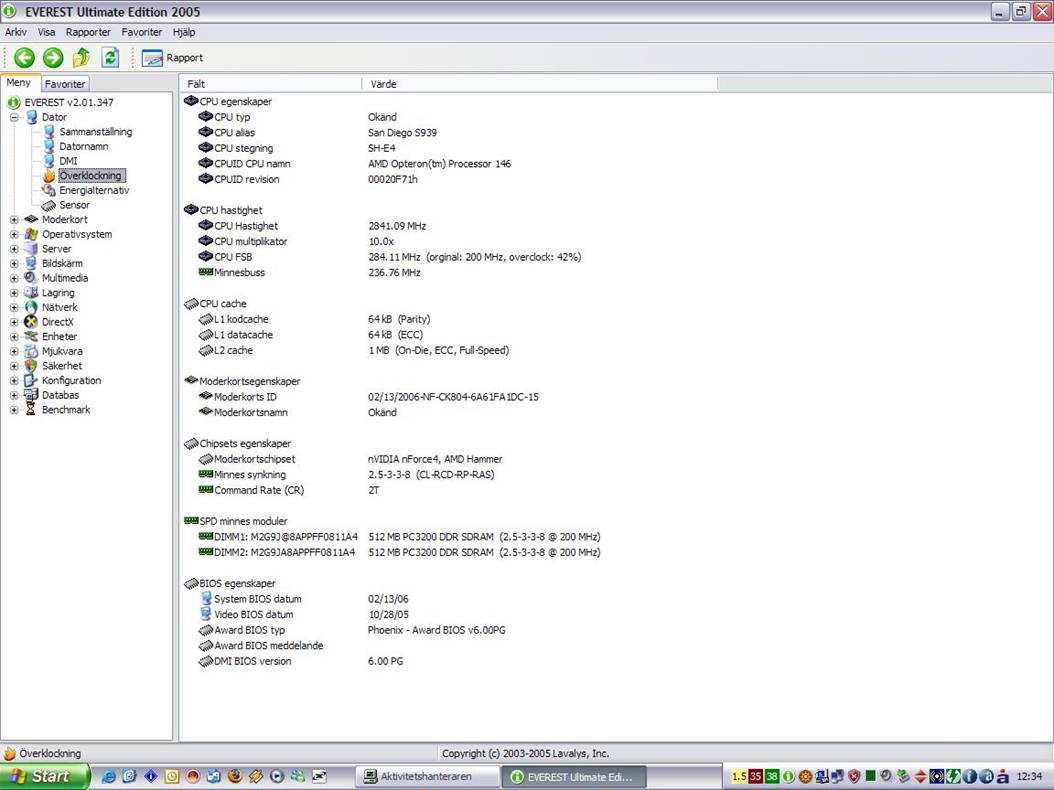Expand the Multimedia tree node
Image resolution: width=1054 pixels, height=790 pixels.
[x=14, y=278]
